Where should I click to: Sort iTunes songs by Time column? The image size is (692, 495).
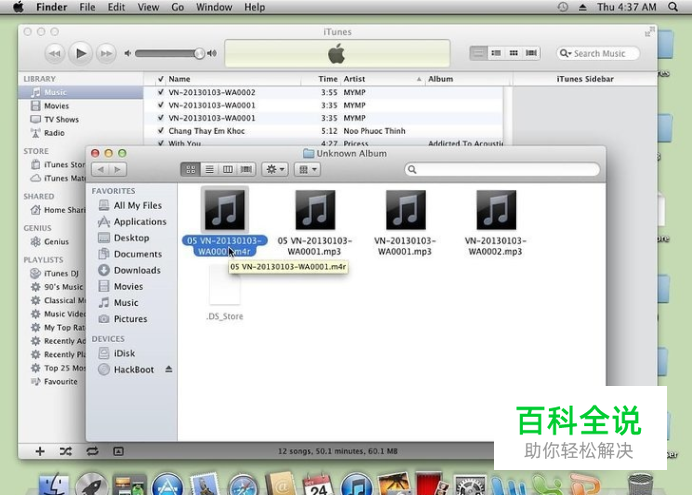click(x=327, y=79)
